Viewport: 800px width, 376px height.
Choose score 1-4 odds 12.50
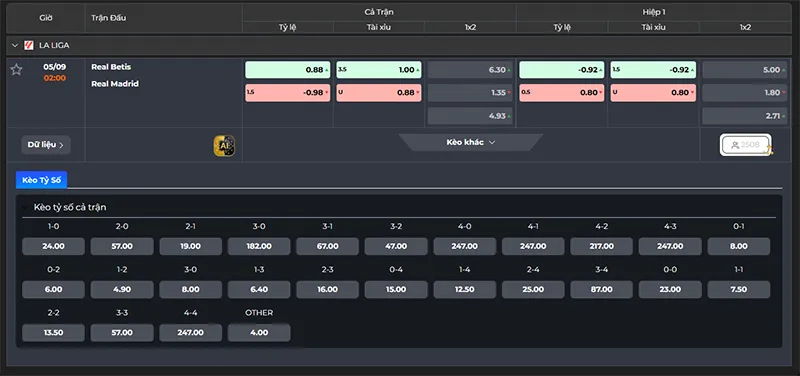click(x=465, y=290)
